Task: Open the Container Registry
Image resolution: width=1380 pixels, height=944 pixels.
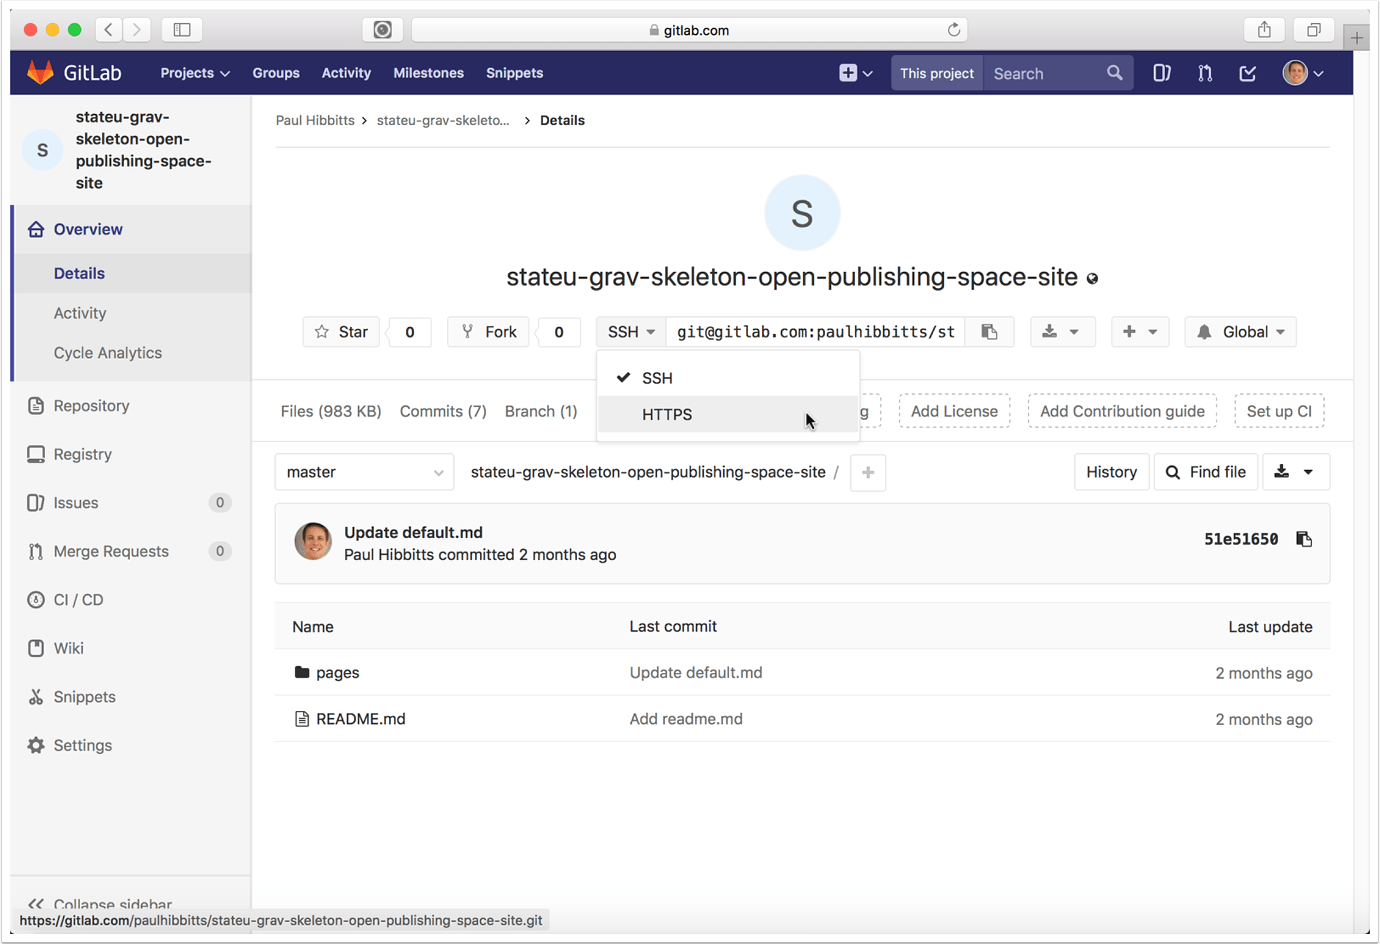Action: click(82, 453)
